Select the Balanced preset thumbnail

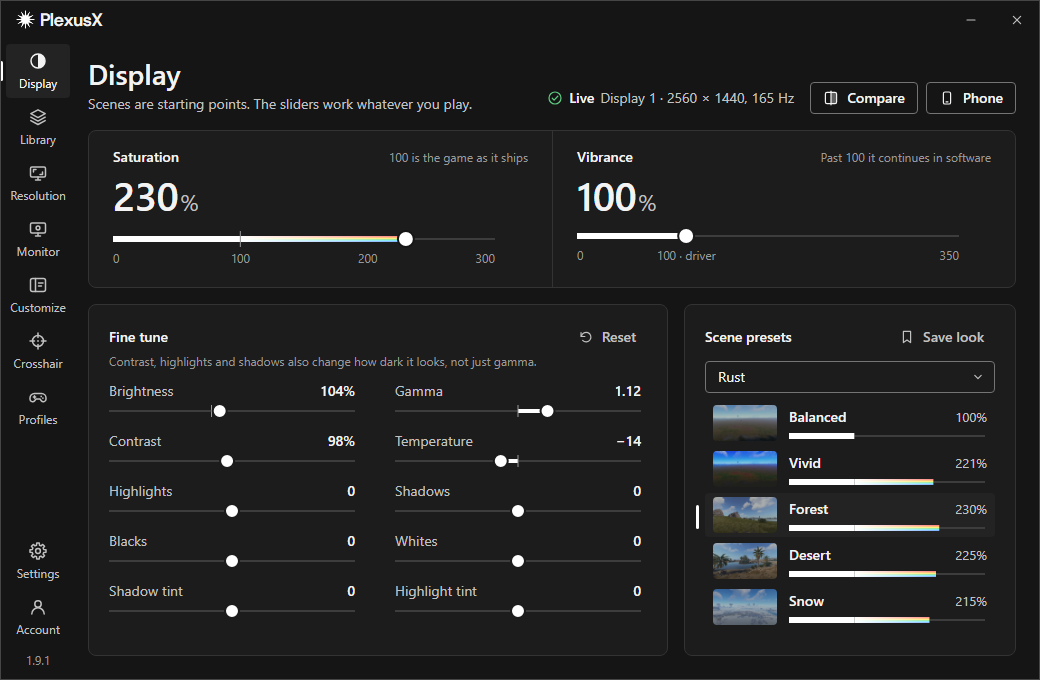tap(745, 423)
